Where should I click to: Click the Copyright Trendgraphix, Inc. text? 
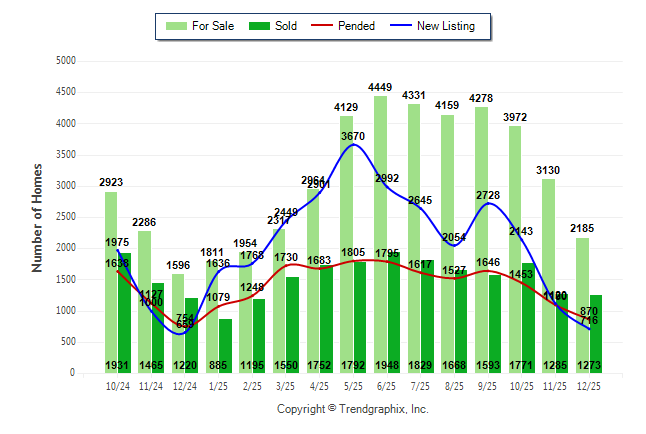click(x=352, y=410)
